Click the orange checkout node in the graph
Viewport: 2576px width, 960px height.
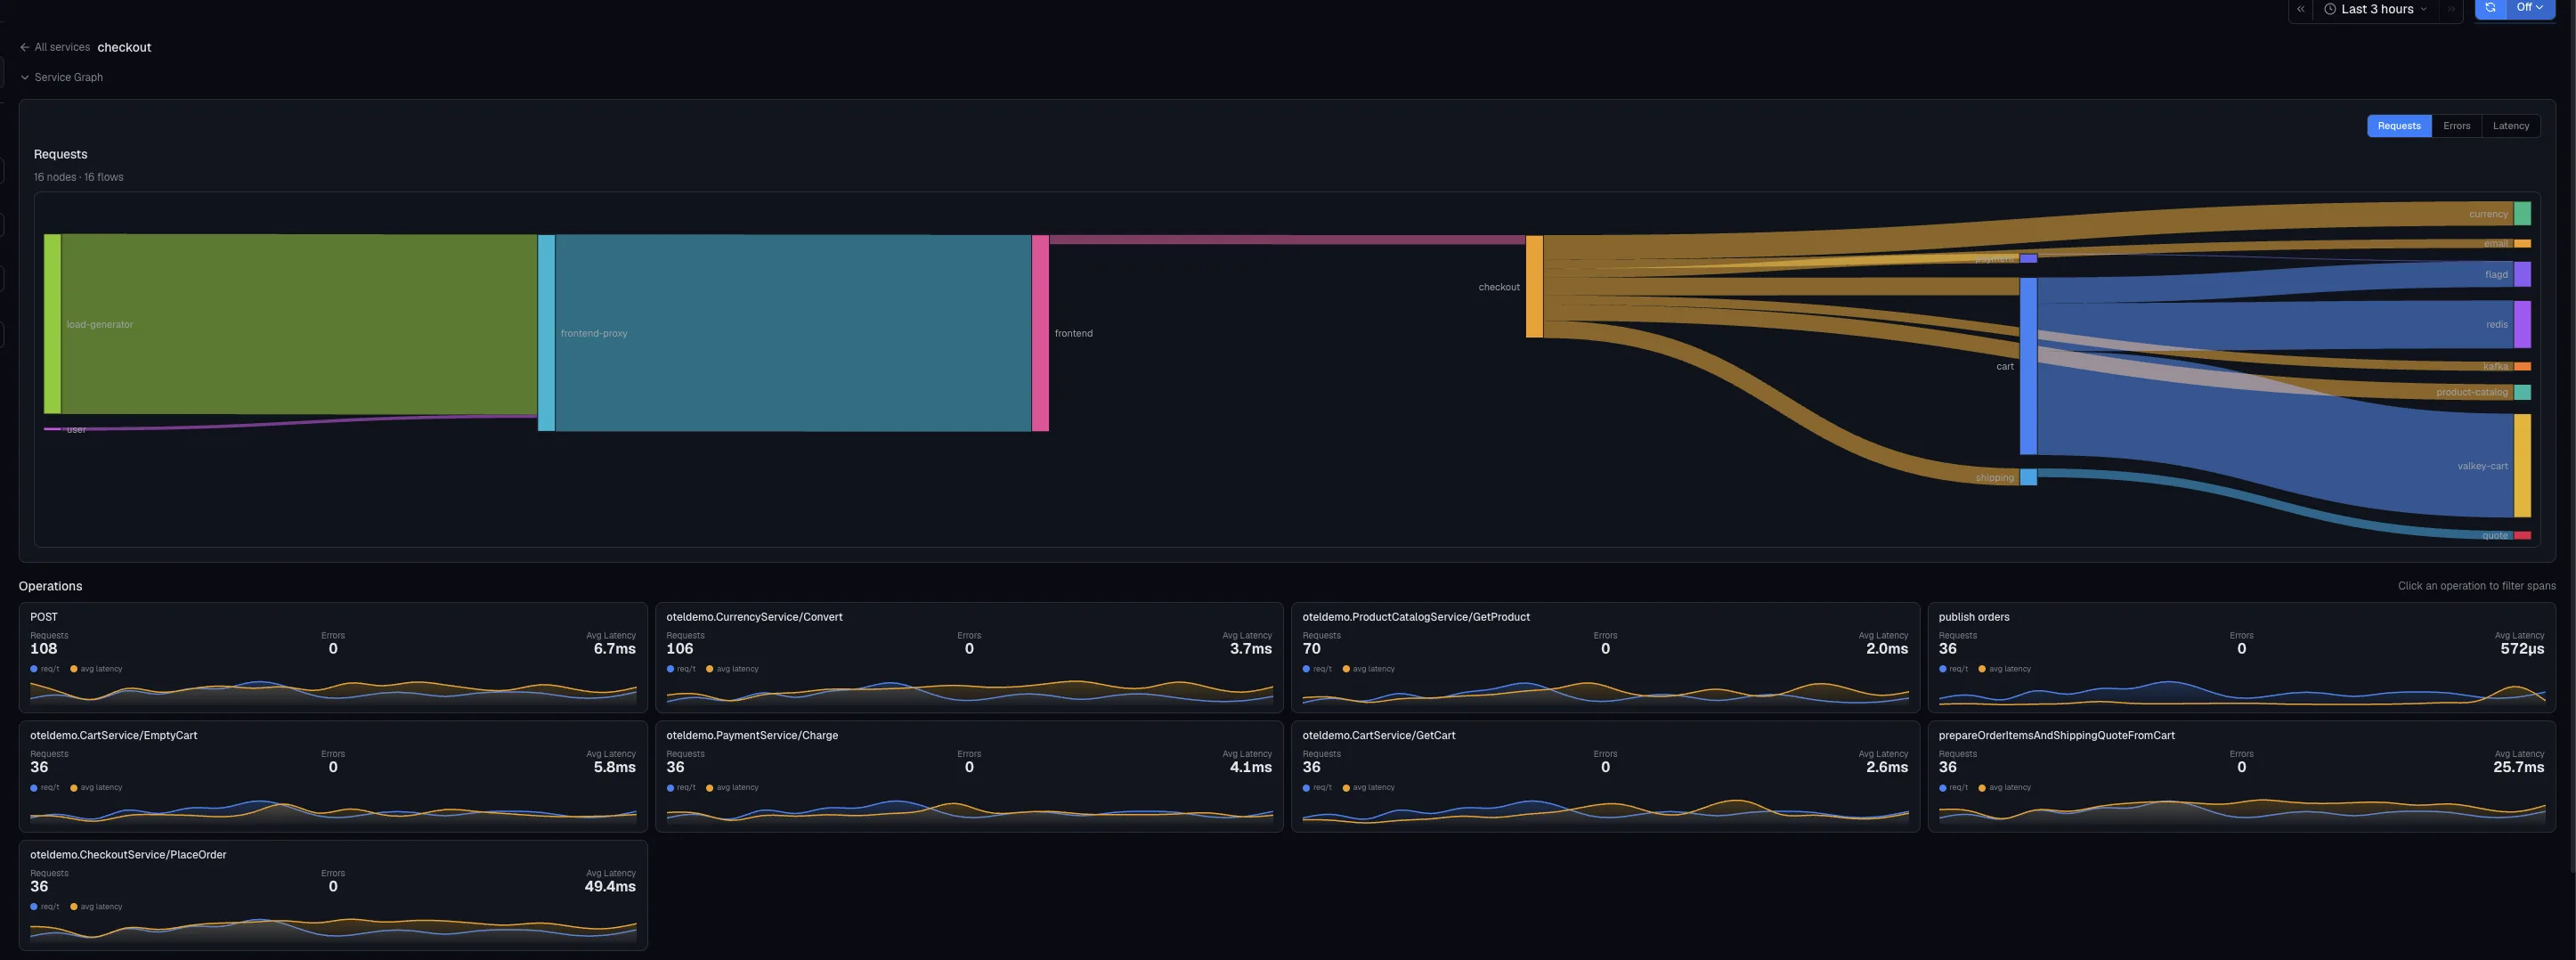coord(1534,287)
